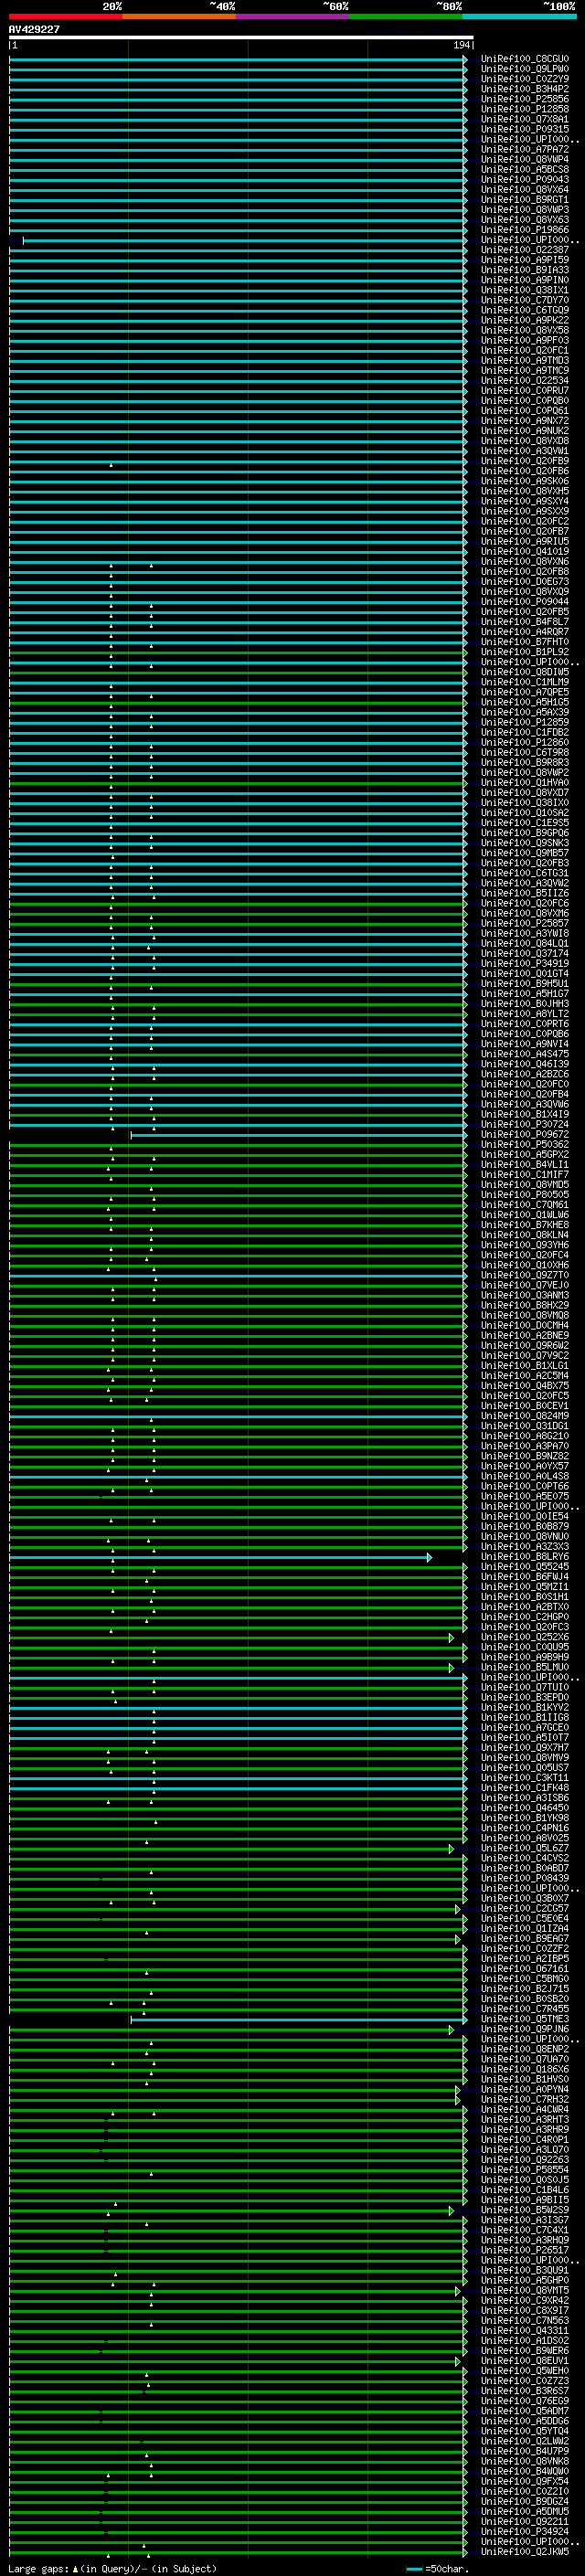Image resolution: width=585 pixels, height=2576 pixels.
Task: Select the UniRef100_Q824M9 label
Action: (524, 1416)
